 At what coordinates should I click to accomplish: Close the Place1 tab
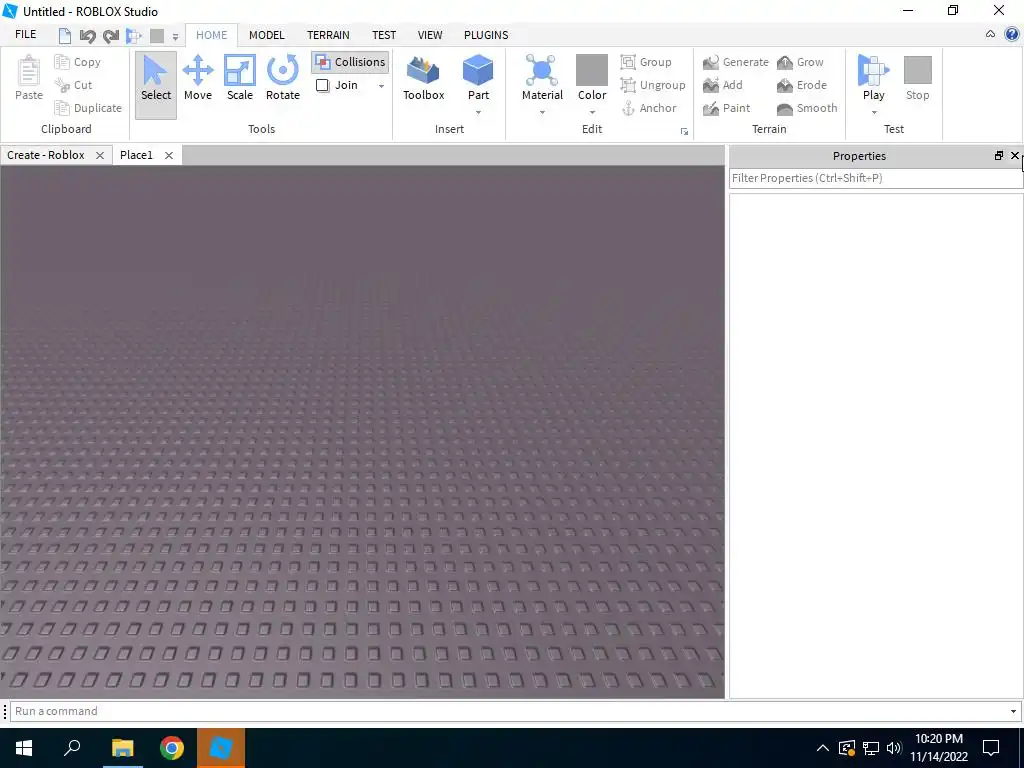coord(168,155)
